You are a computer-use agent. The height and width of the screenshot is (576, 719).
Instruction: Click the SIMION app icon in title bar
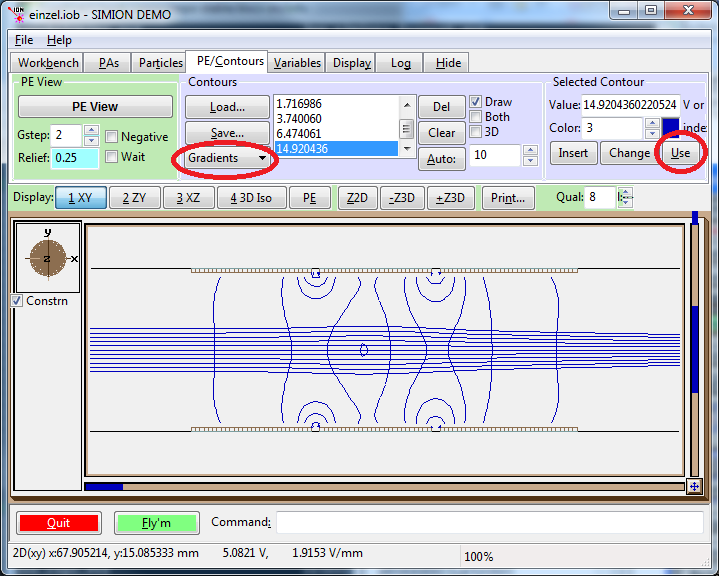pyautogui.click(x=17, y=14)
